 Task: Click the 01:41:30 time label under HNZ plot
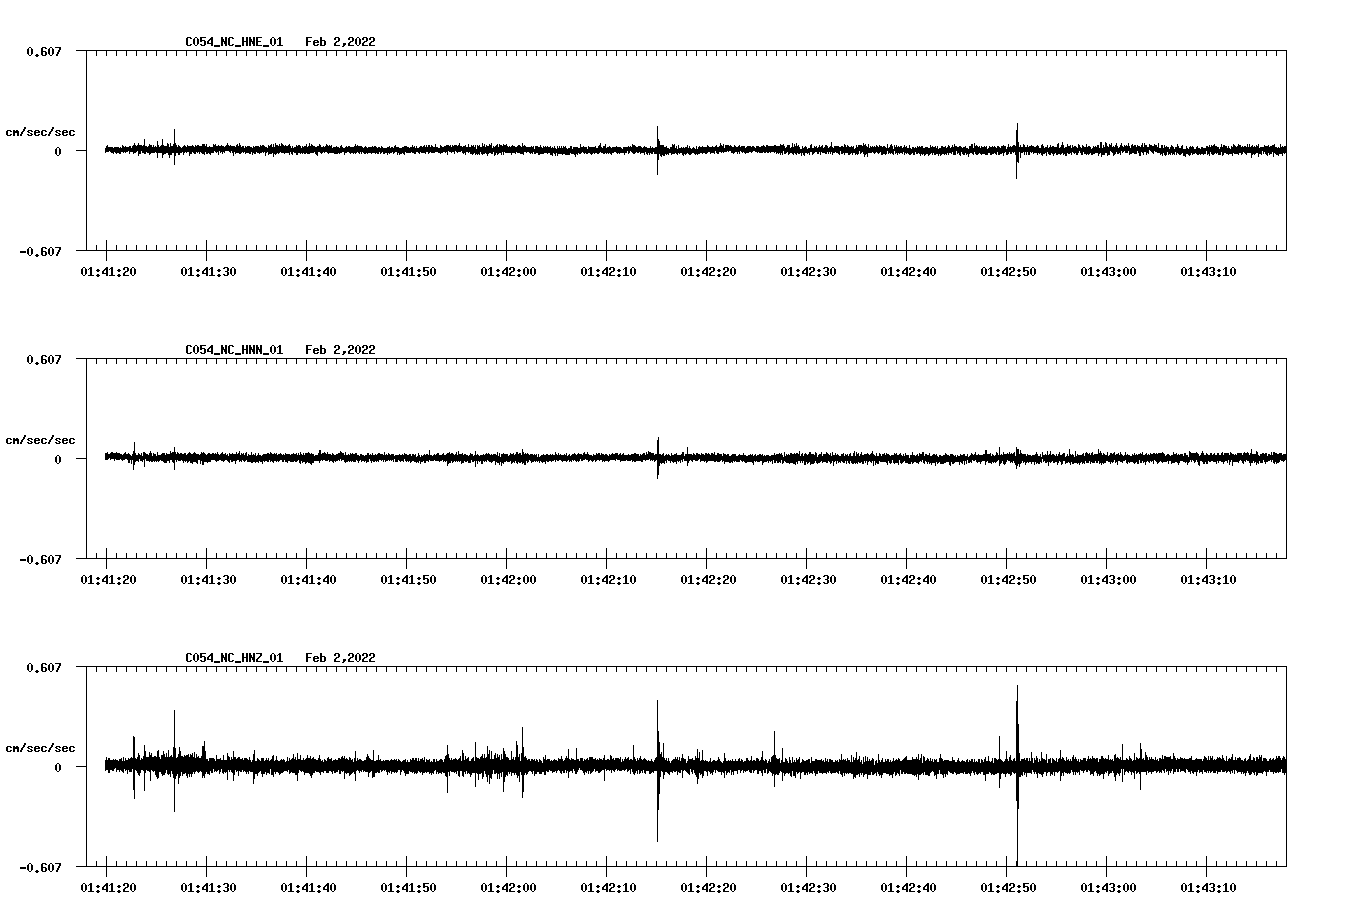click(208, 888)
